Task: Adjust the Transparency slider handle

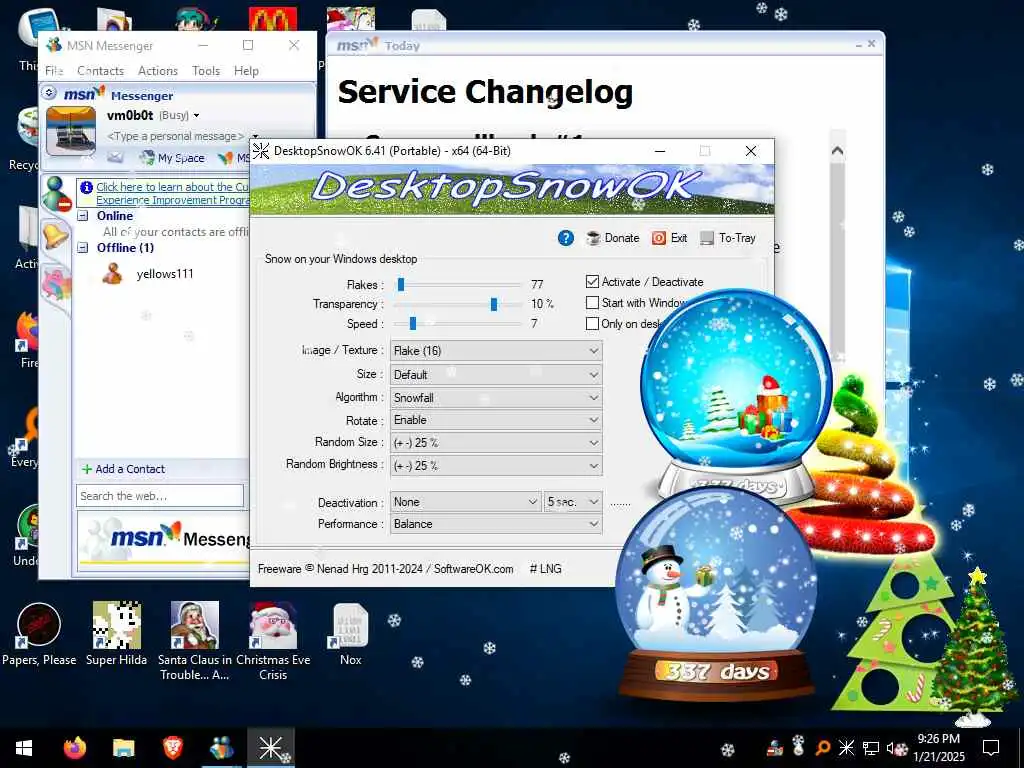Action: click(494, 304)
